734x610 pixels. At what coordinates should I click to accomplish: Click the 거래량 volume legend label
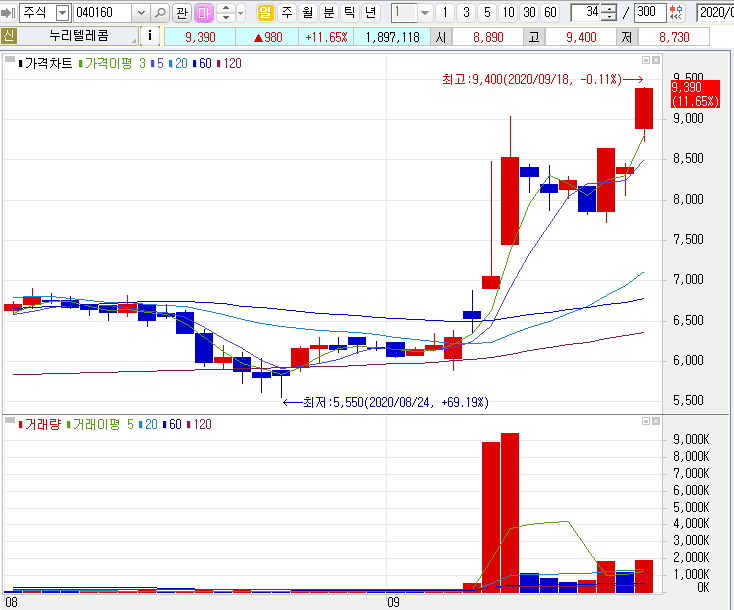40,424
